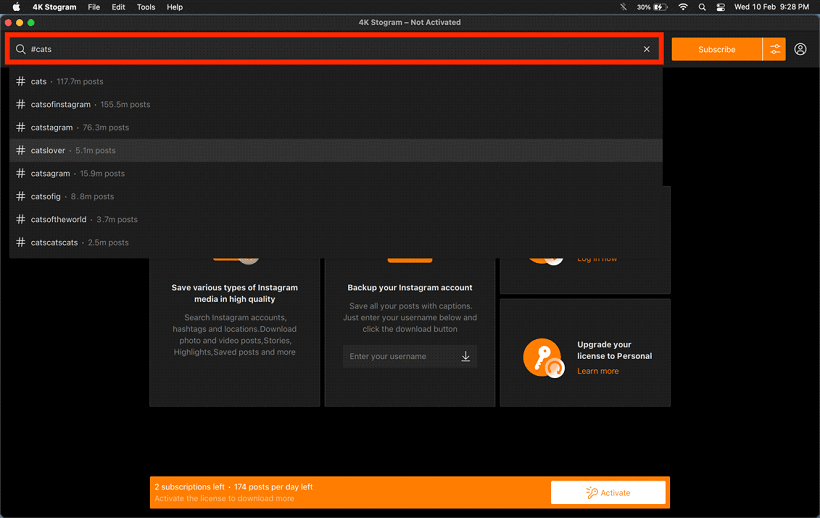Click the search magnifier icon in search bar
The height and width of the screenshot is (518, 820).
[x=20, y=49]
